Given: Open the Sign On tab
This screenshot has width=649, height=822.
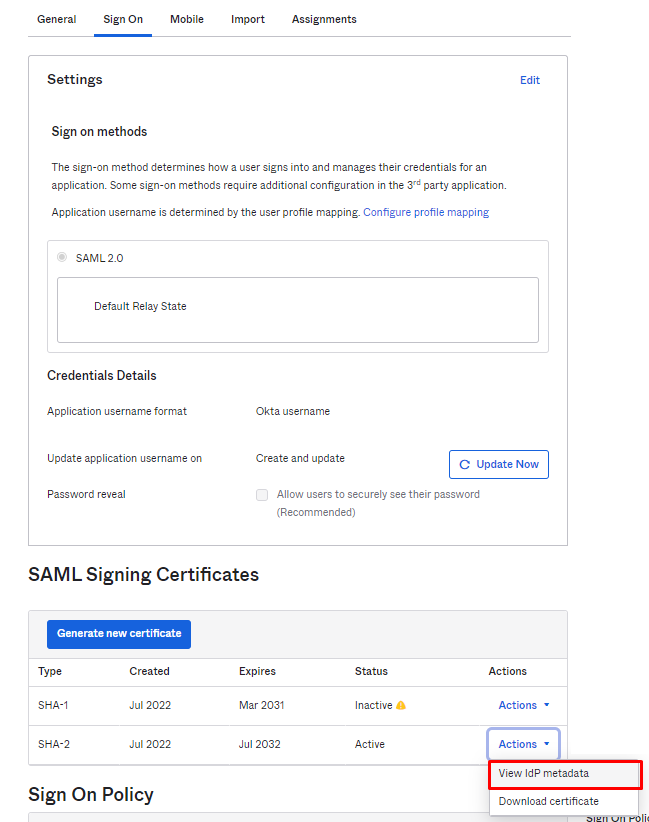Looking at the screenshot, I should point(123,19).
